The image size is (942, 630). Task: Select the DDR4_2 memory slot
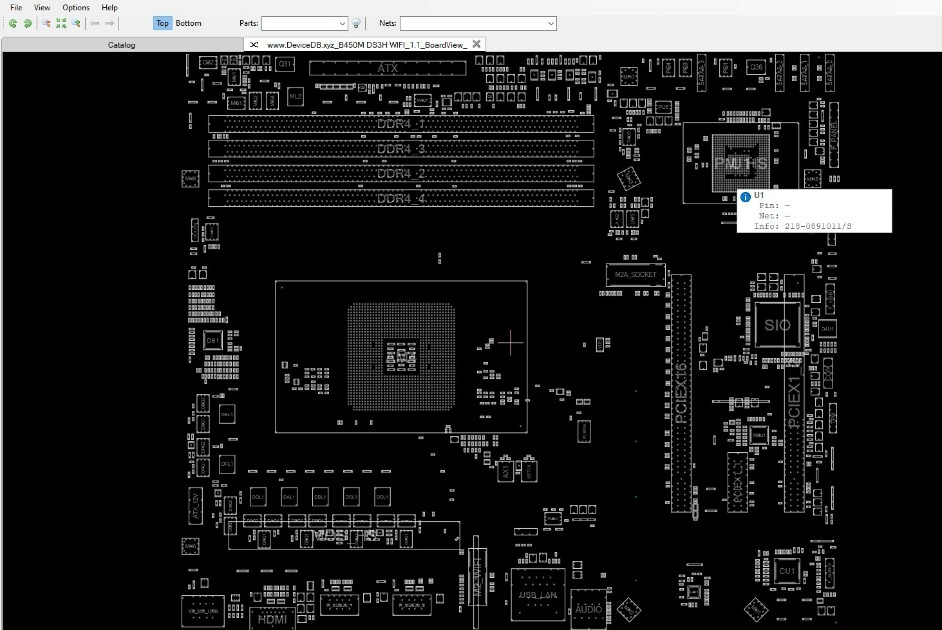[401, 174]
